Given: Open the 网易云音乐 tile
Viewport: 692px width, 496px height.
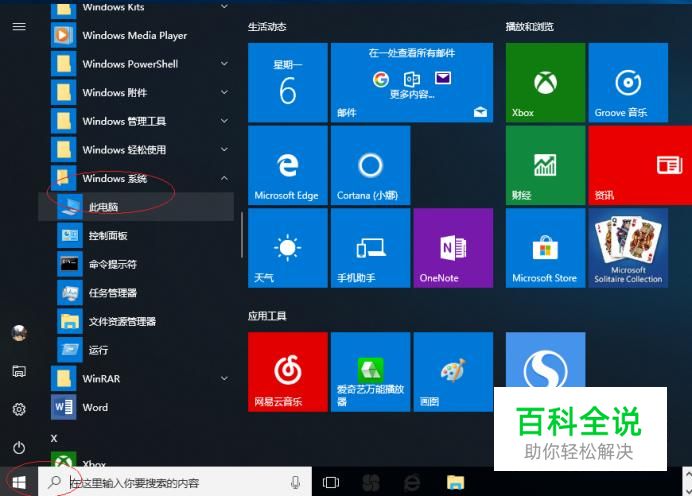Looking at the screenshot, I should (x=287, y=372).
